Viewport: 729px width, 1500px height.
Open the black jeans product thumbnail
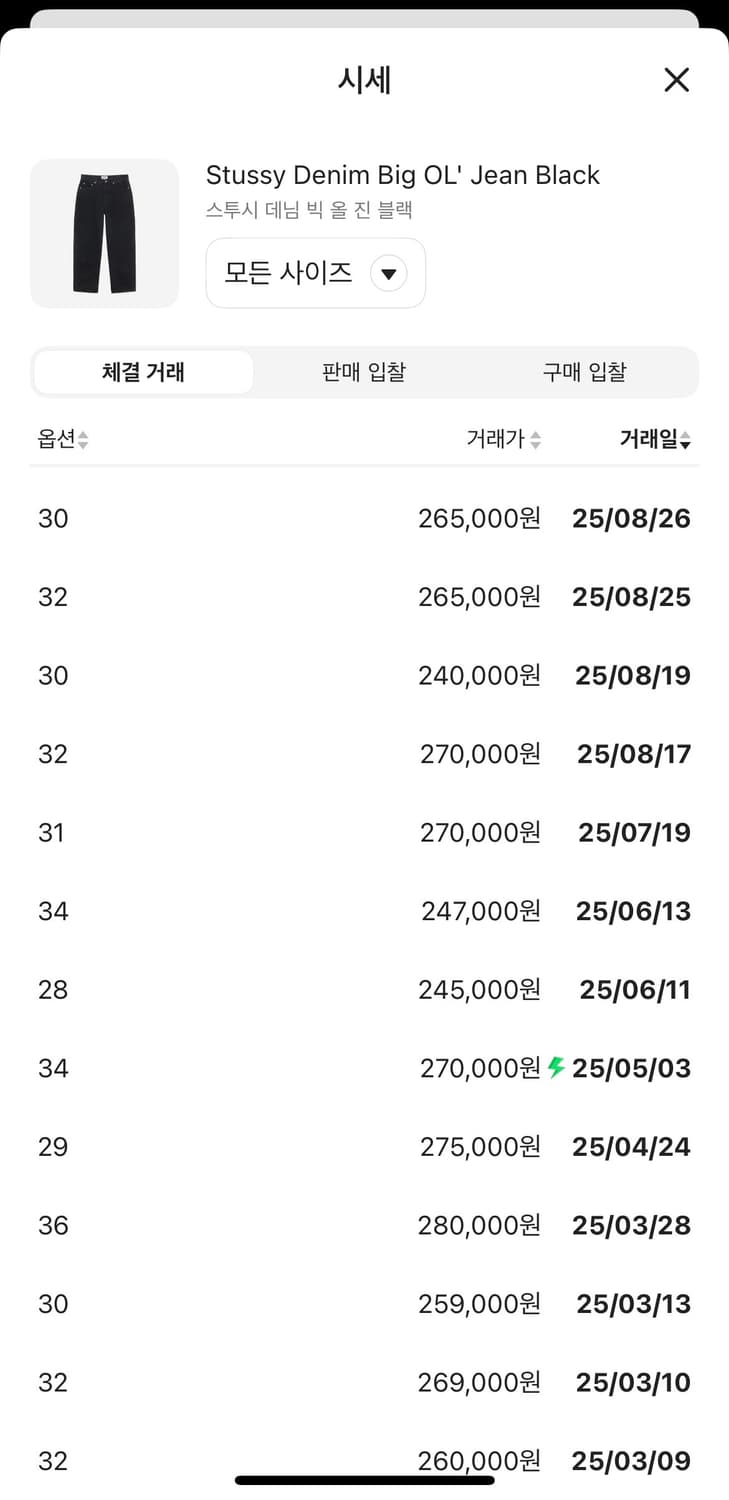click(x=104, y=233)
